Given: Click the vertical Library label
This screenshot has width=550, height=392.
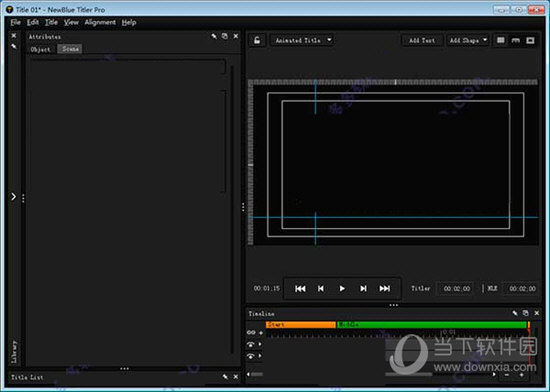Looking at the screenshot, I should 14,351.
